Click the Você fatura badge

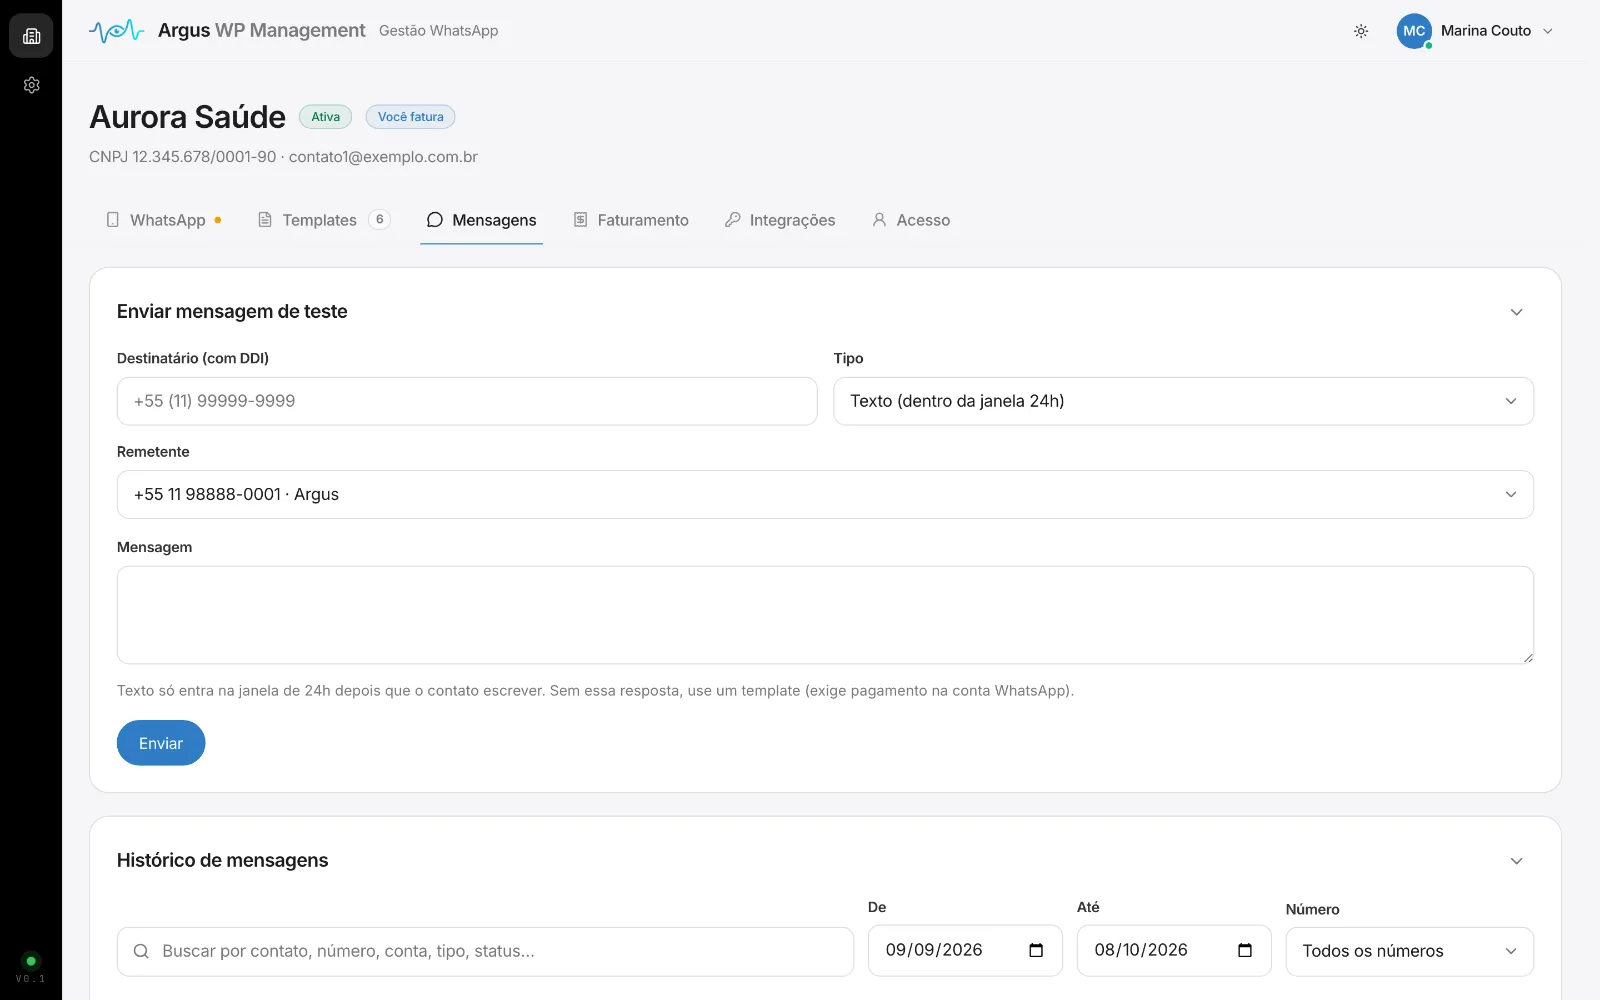(410, 117)
